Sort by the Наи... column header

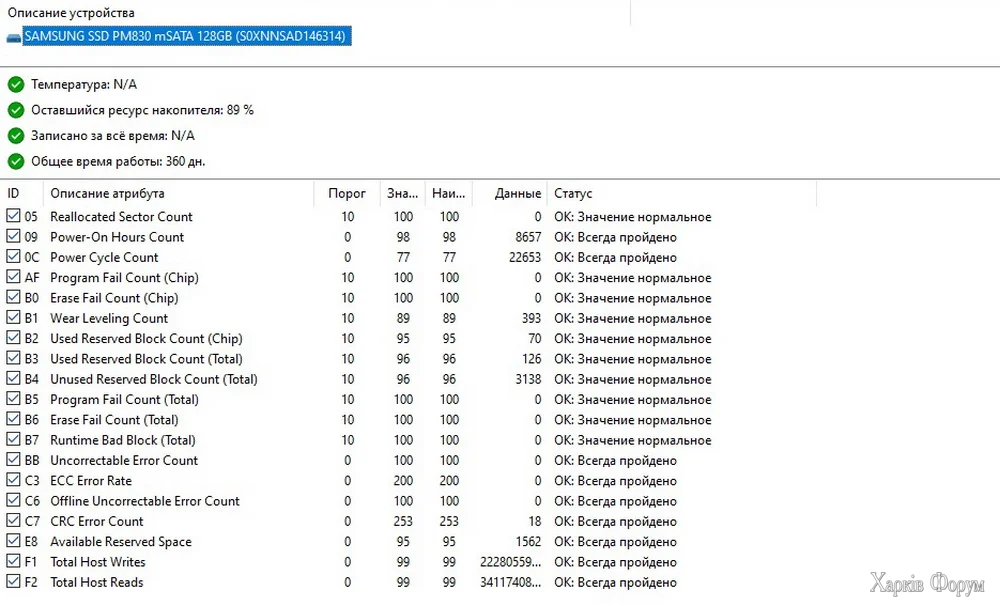pos(448,193)
